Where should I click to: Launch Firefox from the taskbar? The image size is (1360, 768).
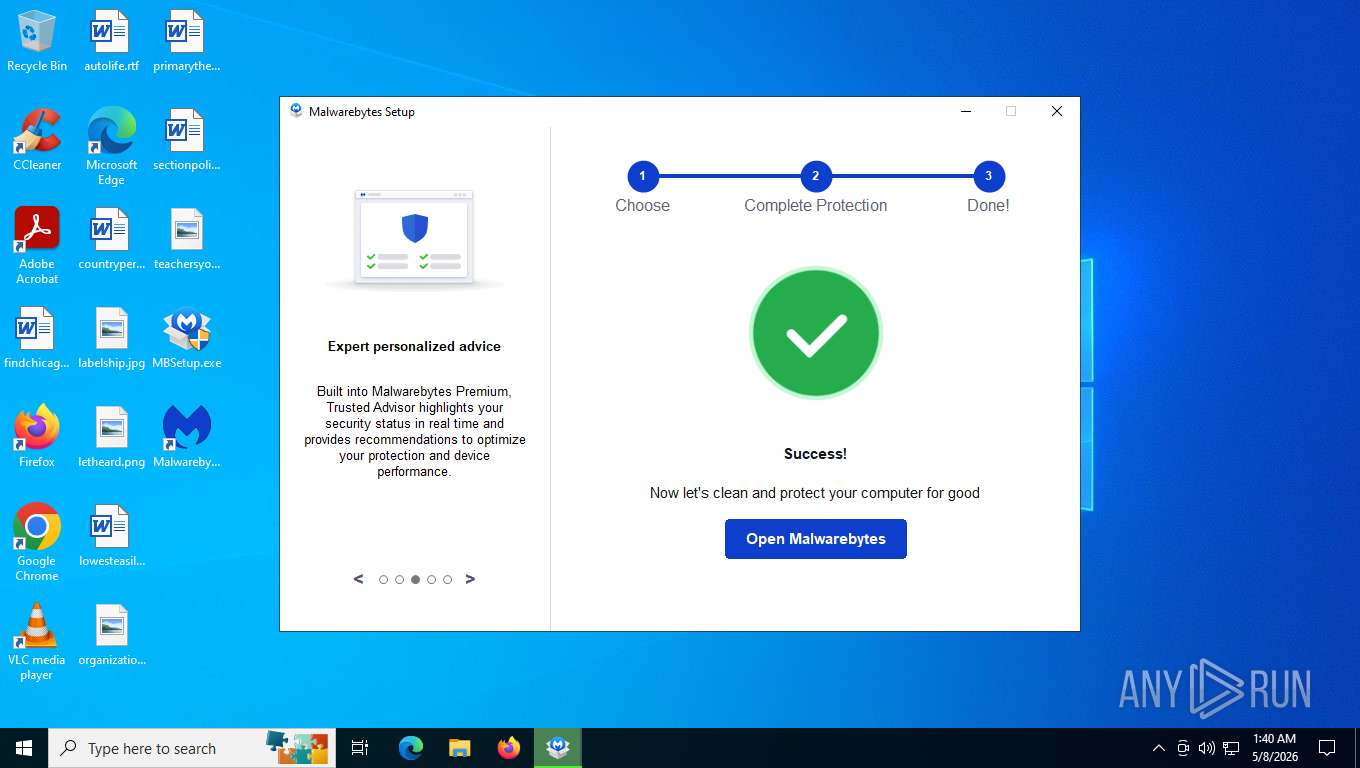[509, 748]
